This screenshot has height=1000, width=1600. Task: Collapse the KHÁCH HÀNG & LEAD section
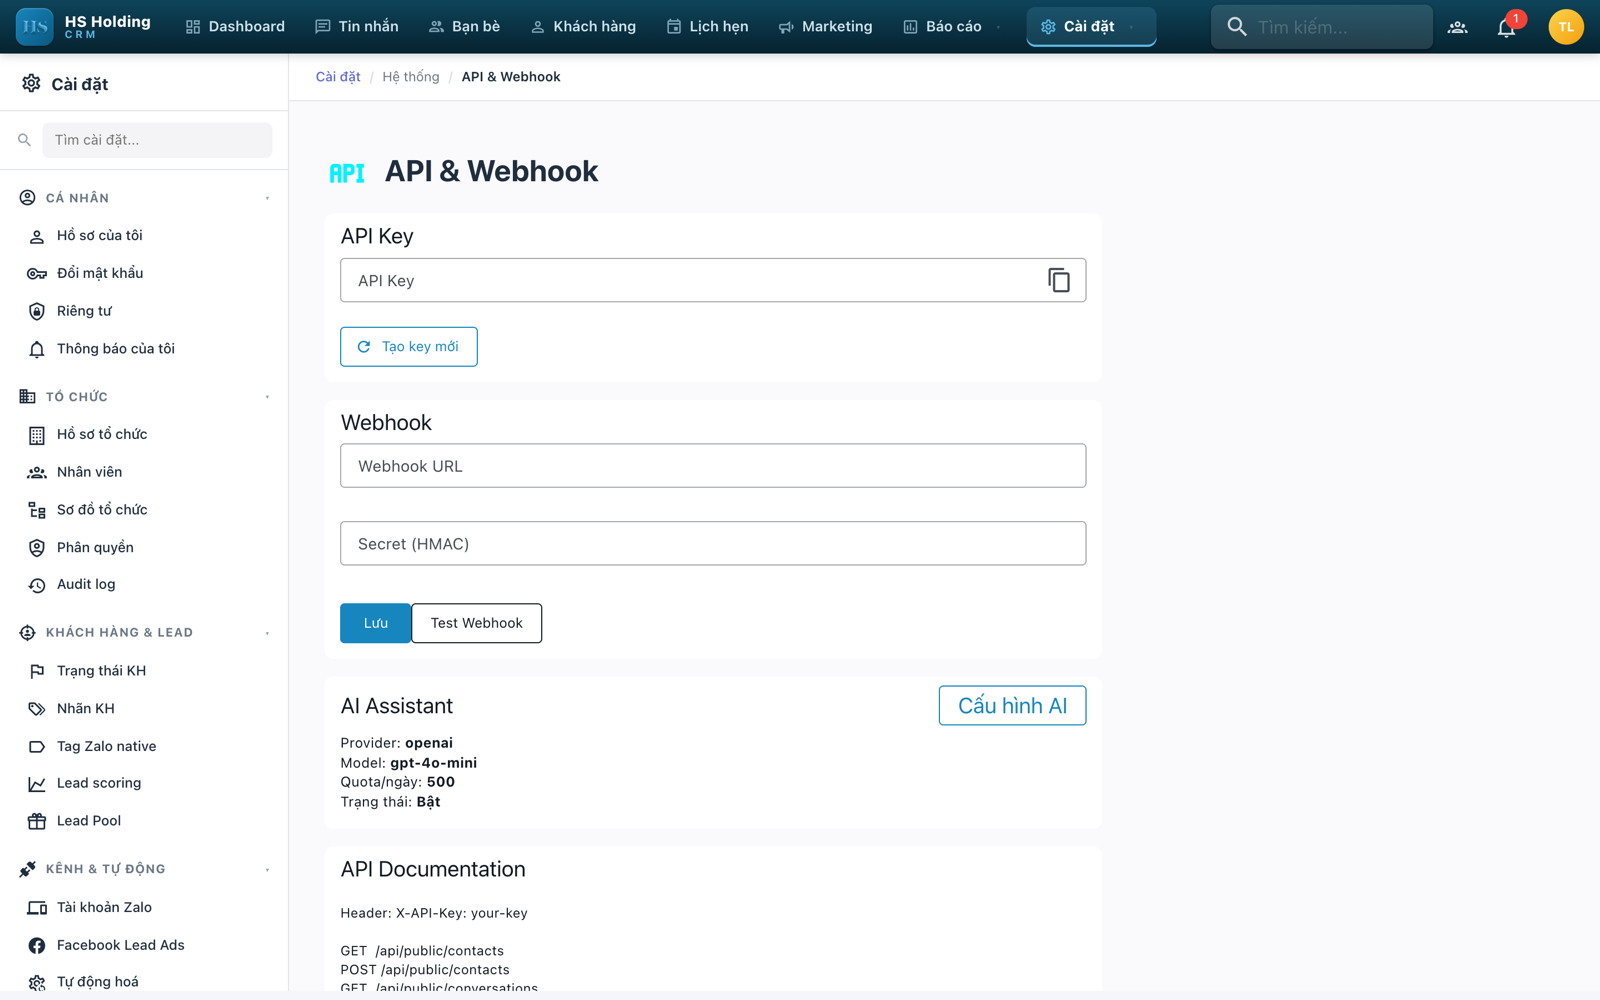[x=267, y=633]
